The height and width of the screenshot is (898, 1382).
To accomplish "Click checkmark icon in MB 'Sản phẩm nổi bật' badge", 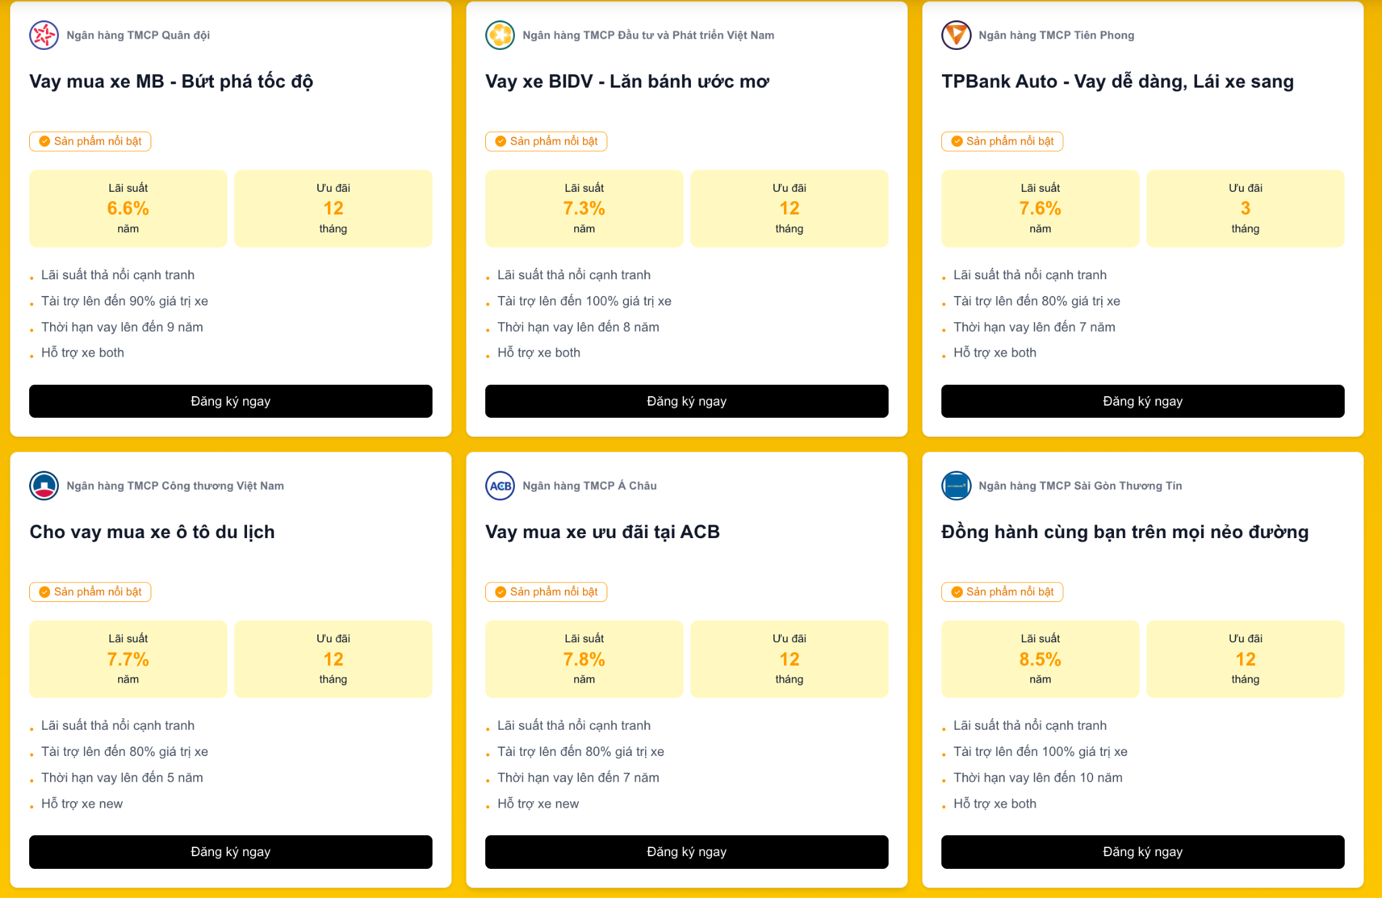I will [x=44, y=141].
